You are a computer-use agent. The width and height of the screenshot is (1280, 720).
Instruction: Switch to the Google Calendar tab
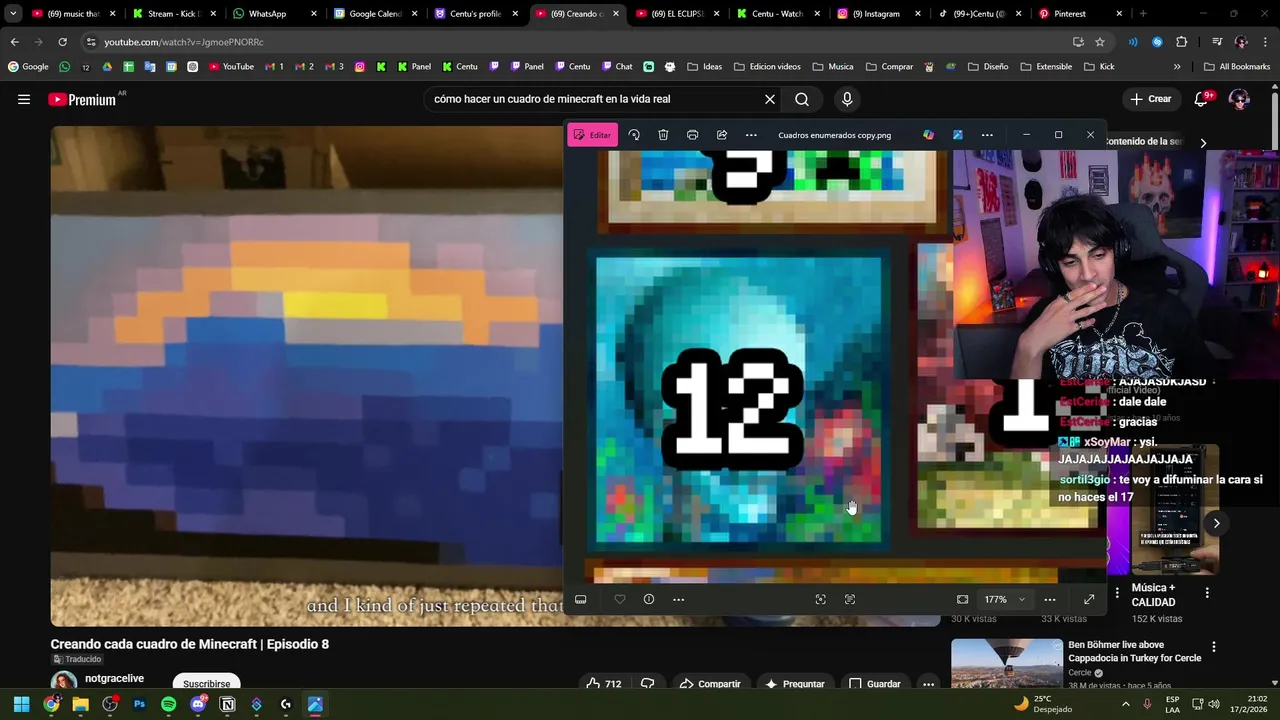tap(375, 14)
